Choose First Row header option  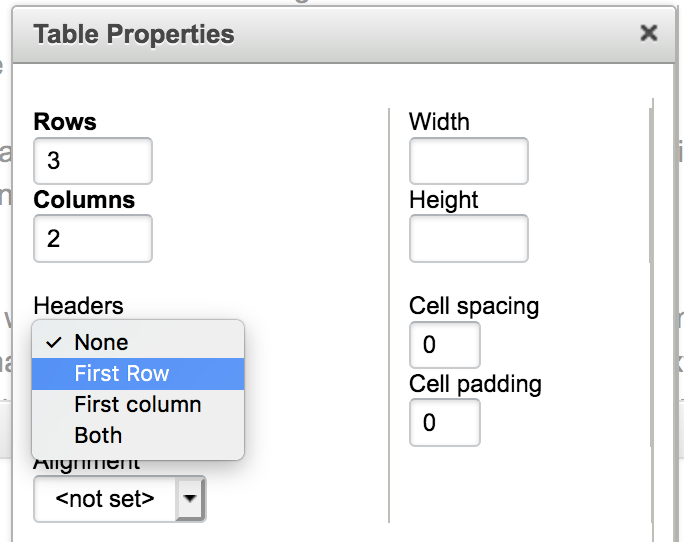(138, 374)
